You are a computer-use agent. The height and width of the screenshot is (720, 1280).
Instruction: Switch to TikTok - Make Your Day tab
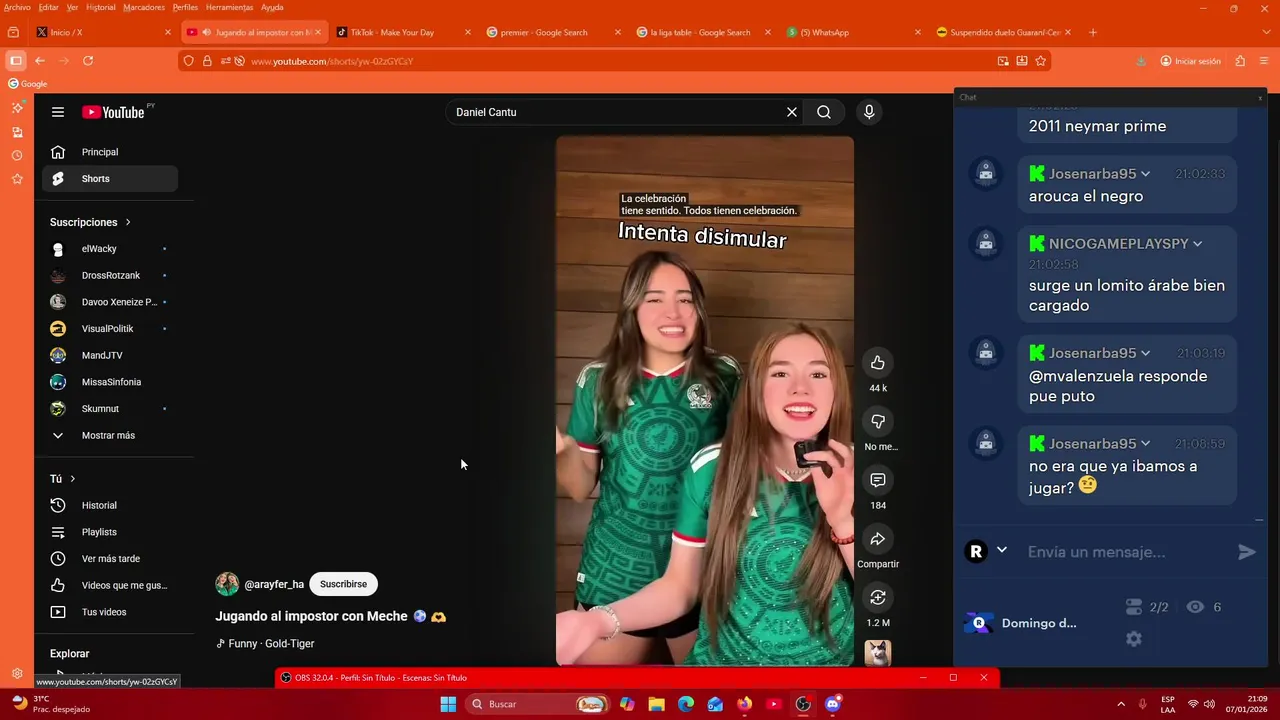pyautogui.click(x=404, y=32)
